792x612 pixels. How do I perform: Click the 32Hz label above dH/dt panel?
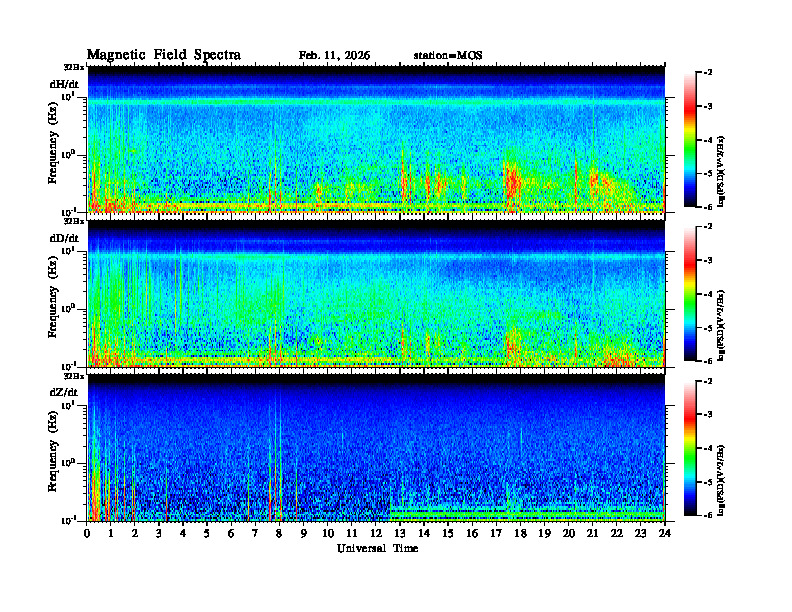[74, 67]
